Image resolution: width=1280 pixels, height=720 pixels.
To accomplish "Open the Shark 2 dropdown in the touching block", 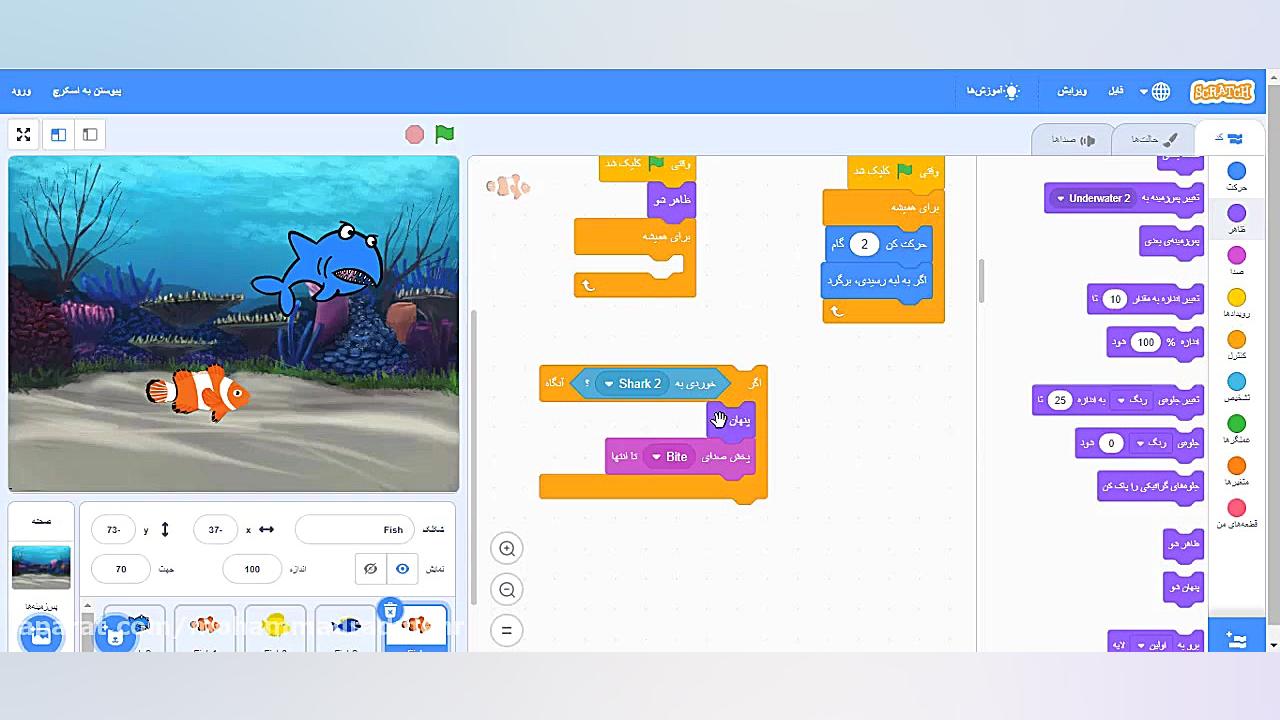I will [633, 384].
